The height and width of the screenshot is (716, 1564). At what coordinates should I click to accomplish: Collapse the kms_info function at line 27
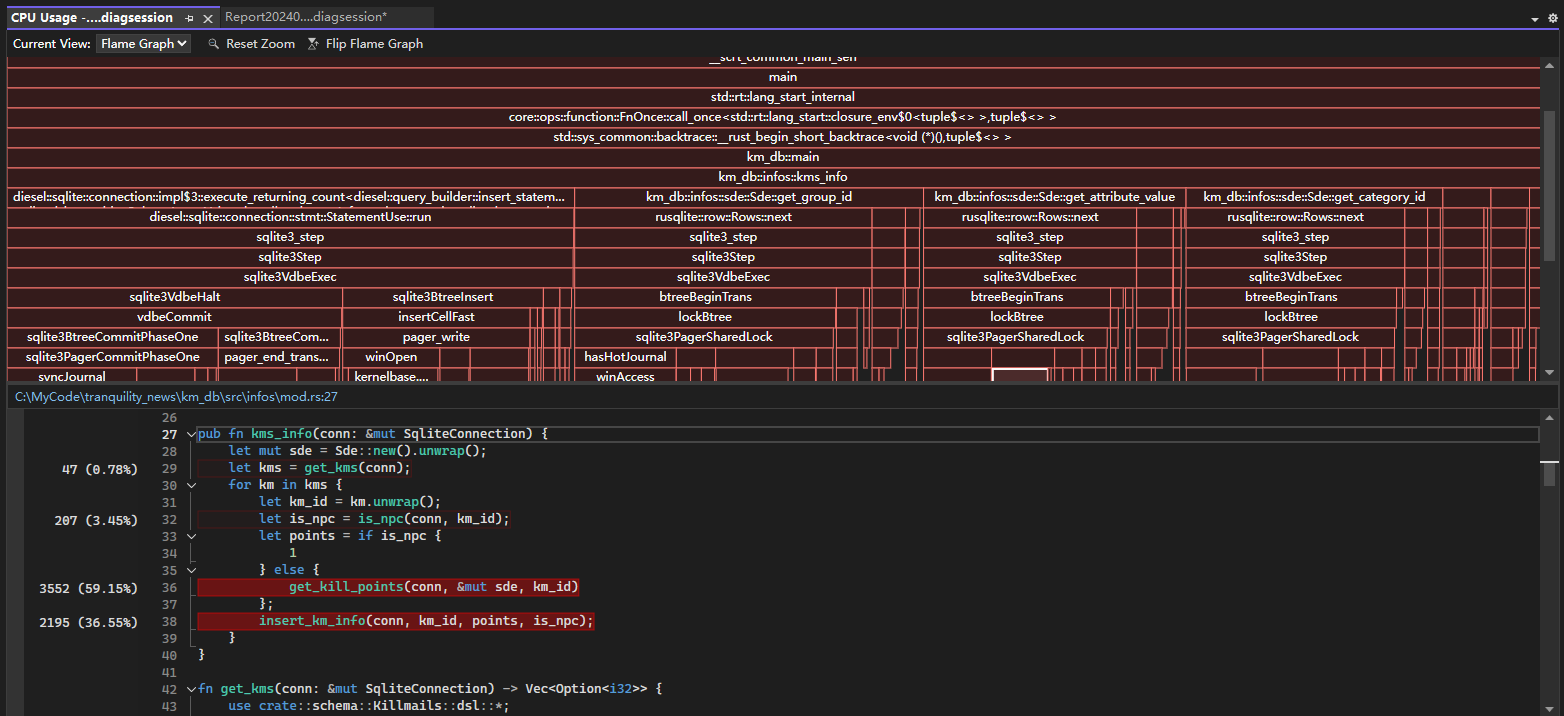pos(191,435)
